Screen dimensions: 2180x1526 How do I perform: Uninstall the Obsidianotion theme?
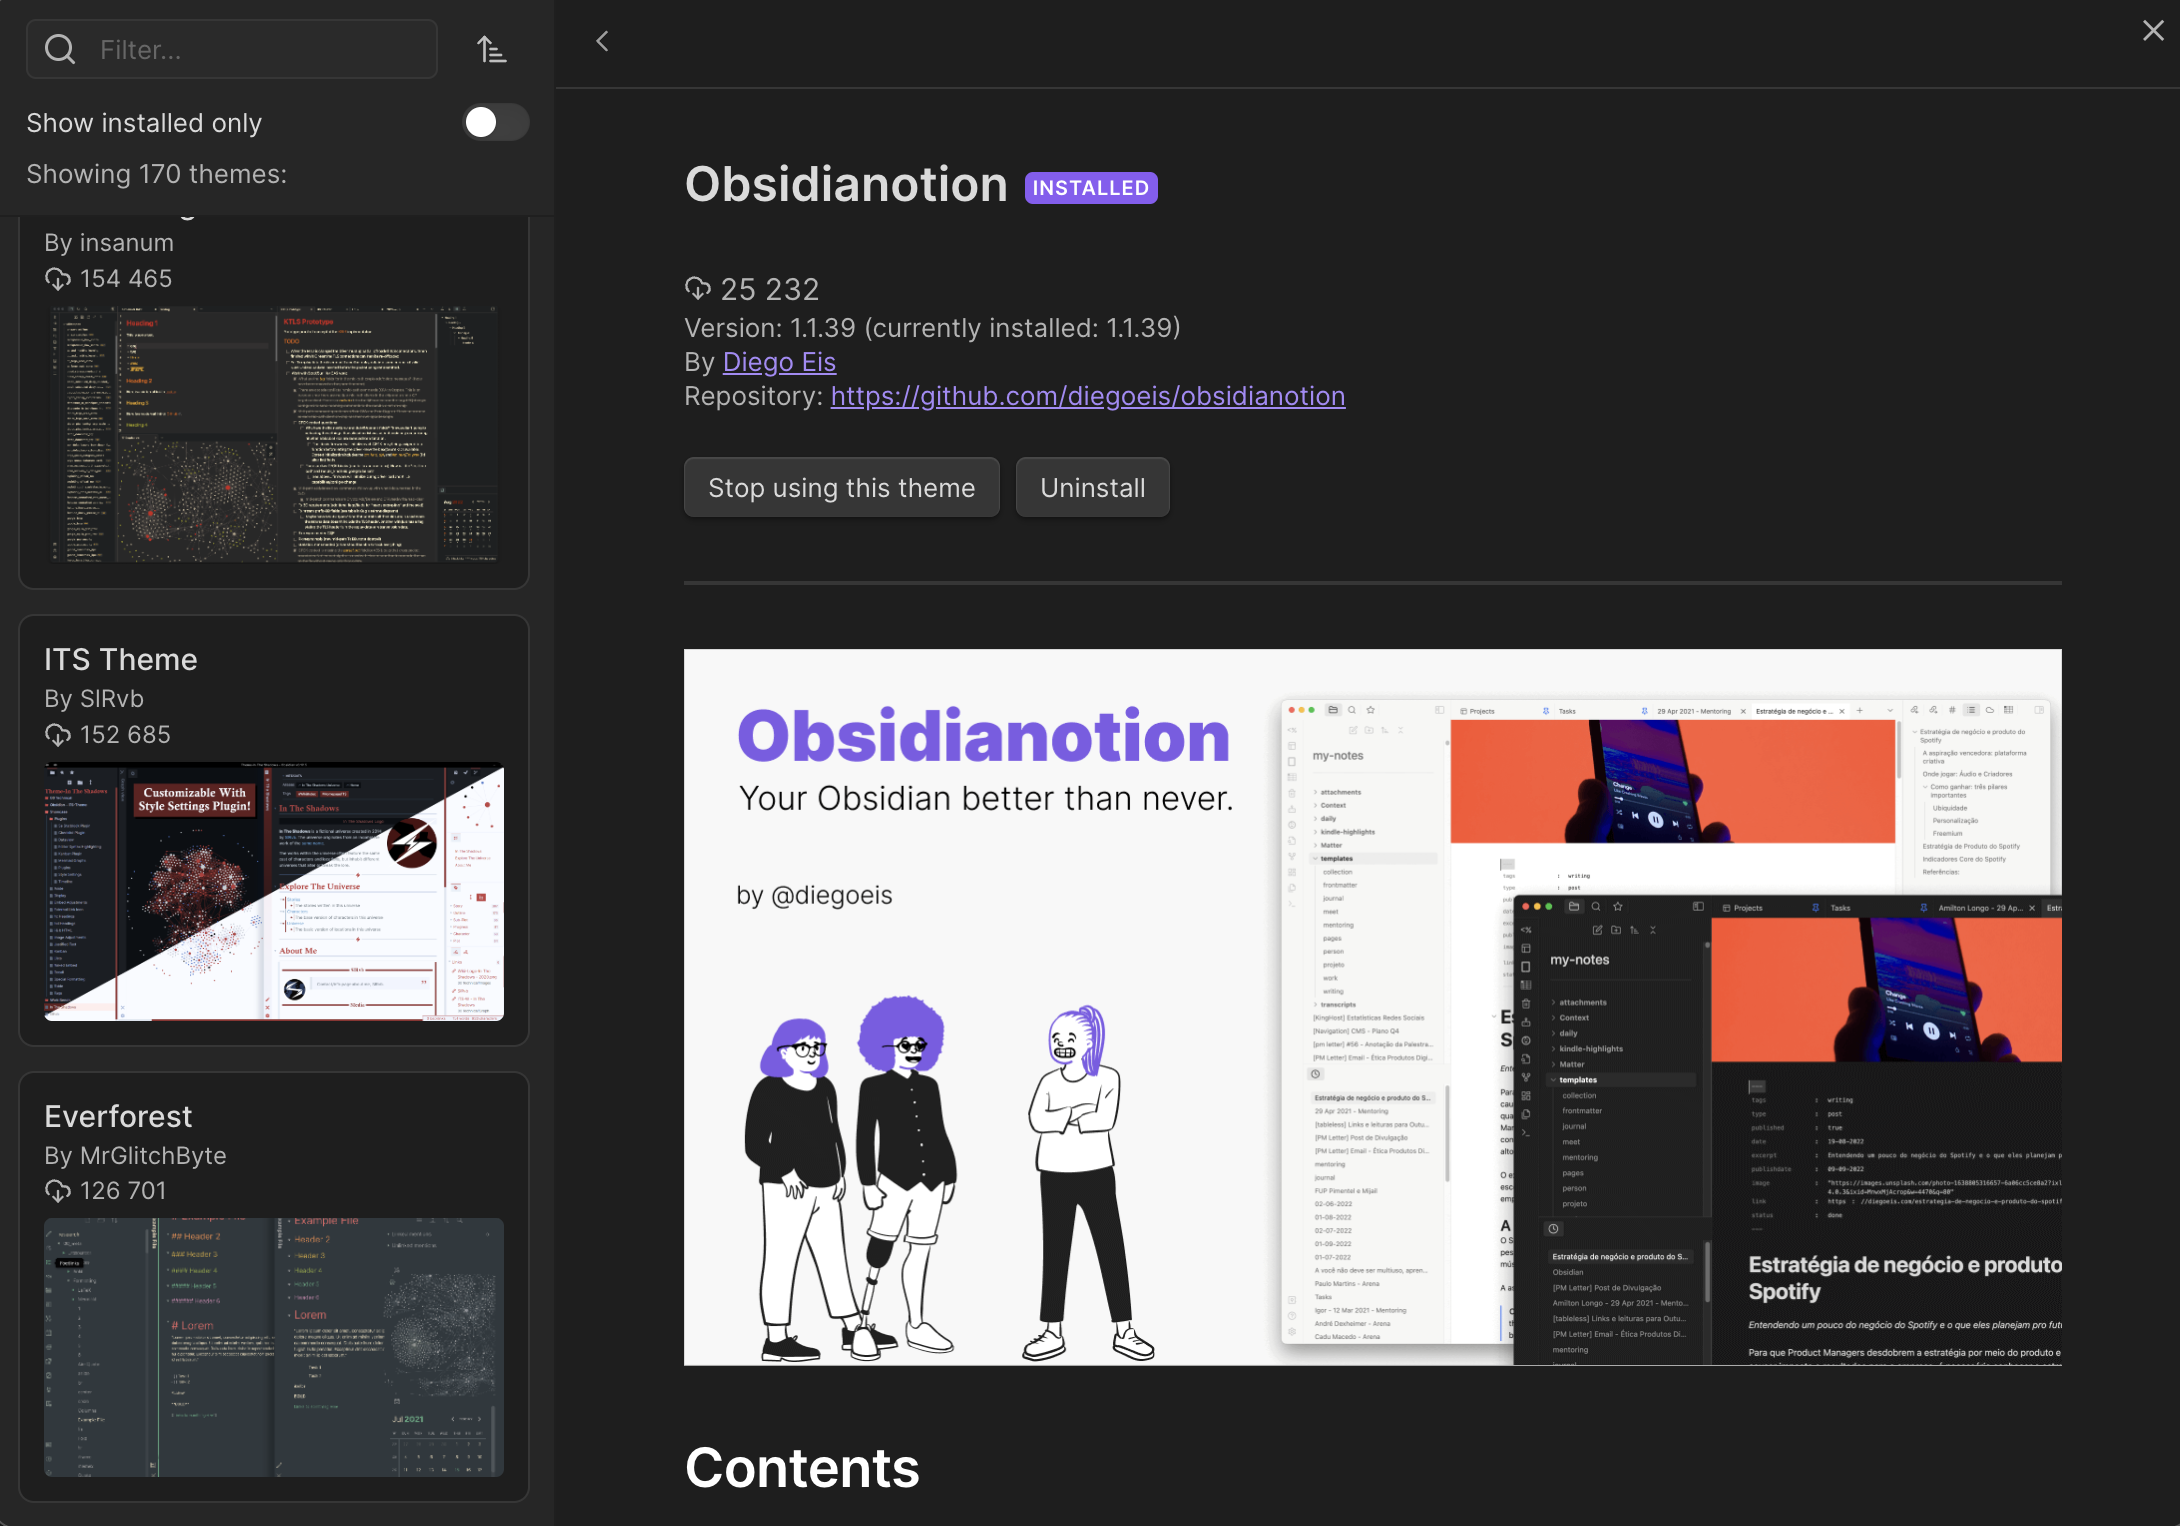(1093, 488)
